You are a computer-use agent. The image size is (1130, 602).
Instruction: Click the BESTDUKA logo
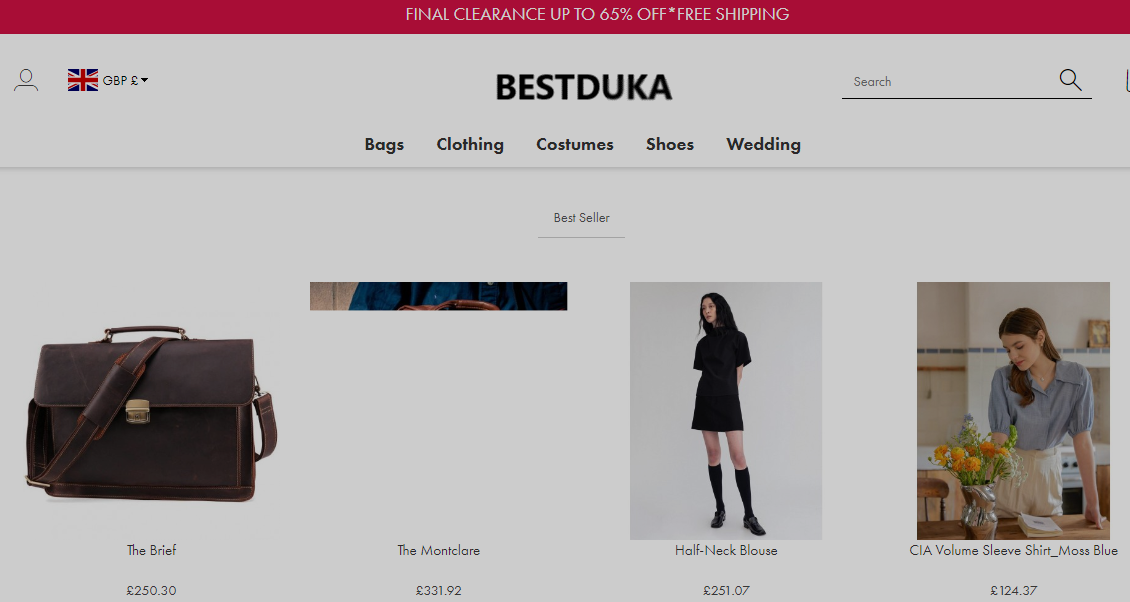[584, 87]
